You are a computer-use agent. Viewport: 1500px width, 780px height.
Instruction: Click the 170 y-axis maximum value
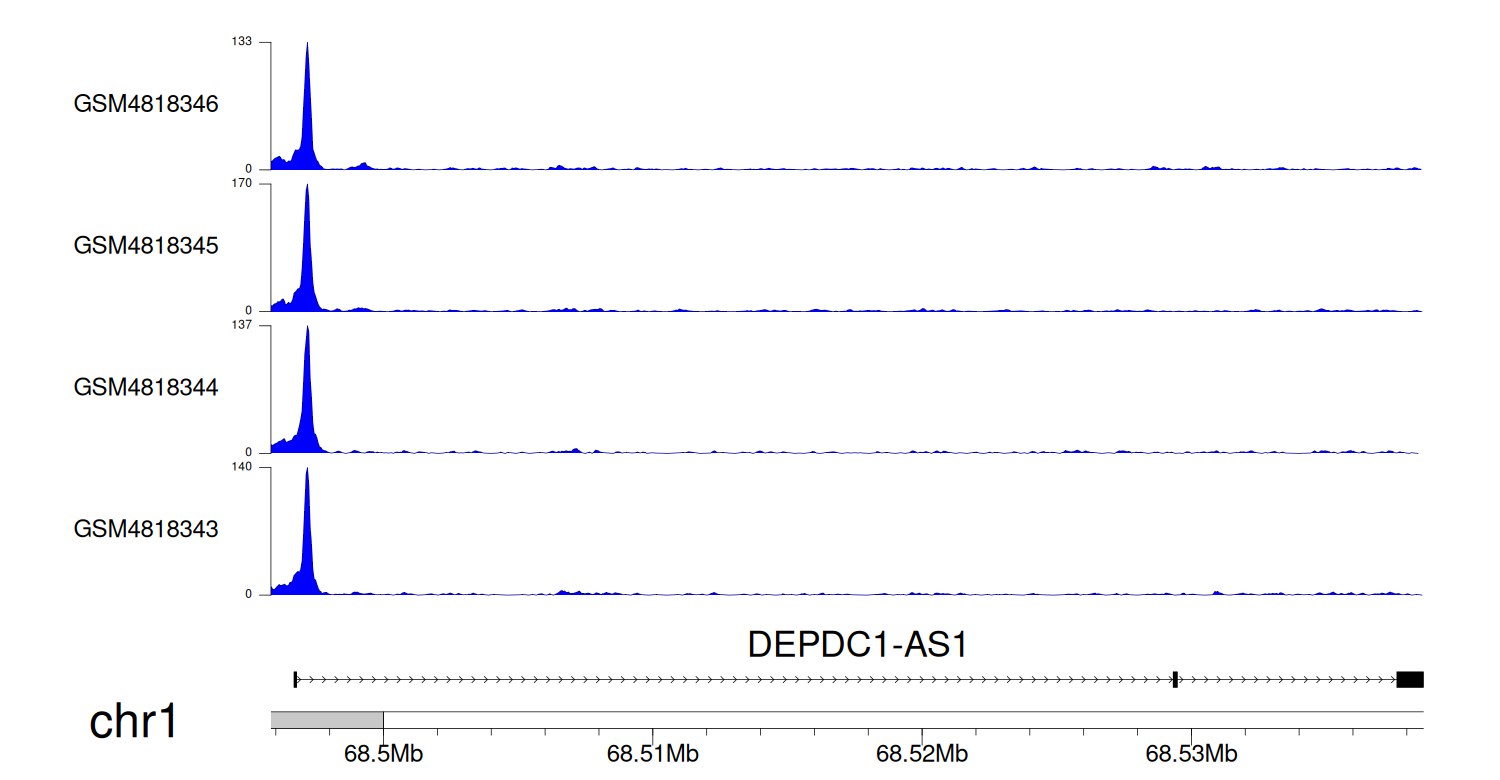[x=242, y=184]
